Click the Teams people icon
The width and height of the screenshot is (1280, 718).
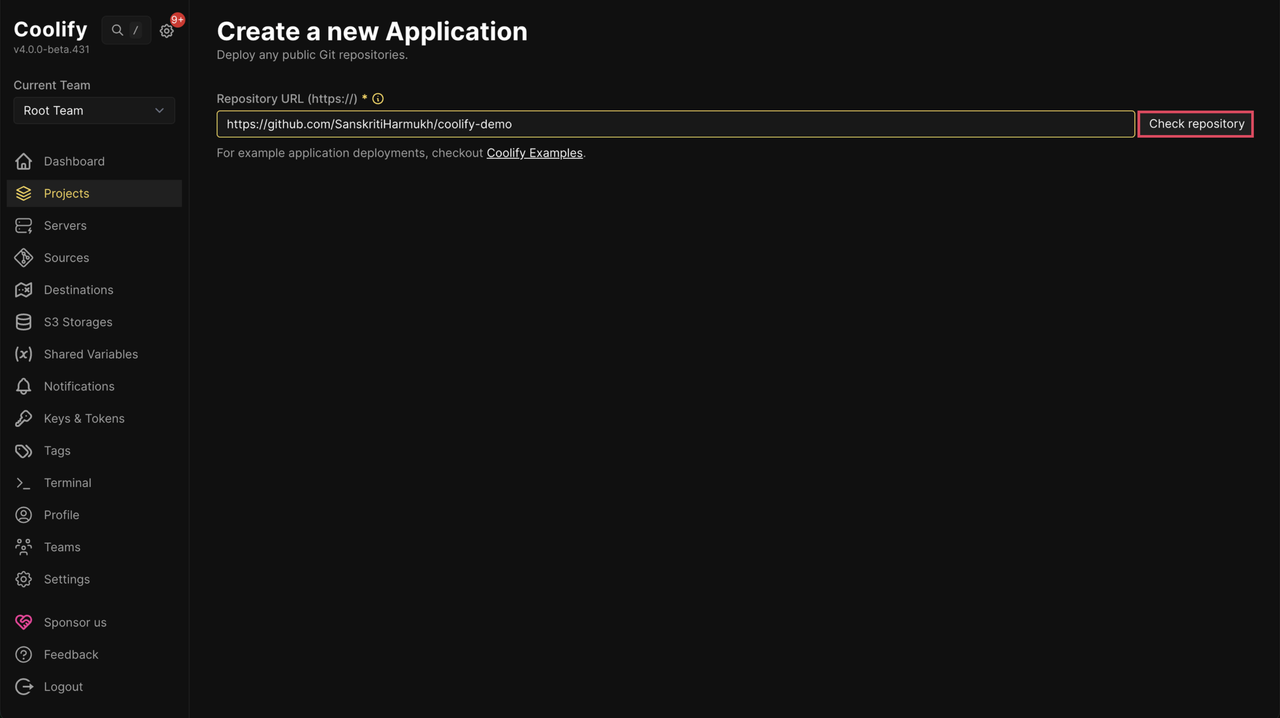coord(24,547)
